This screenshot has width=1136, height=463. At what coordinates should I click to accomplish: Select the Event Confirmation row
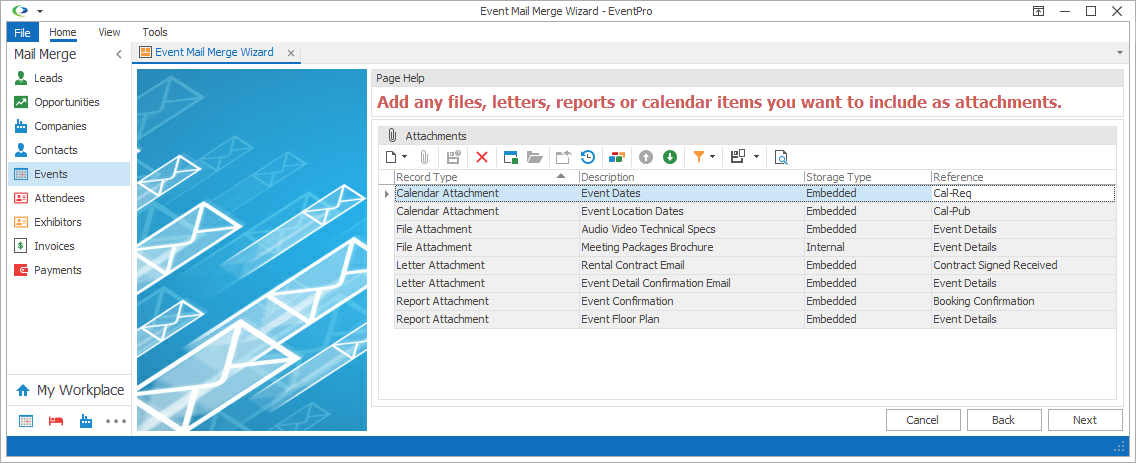click(x=755, y=301)
